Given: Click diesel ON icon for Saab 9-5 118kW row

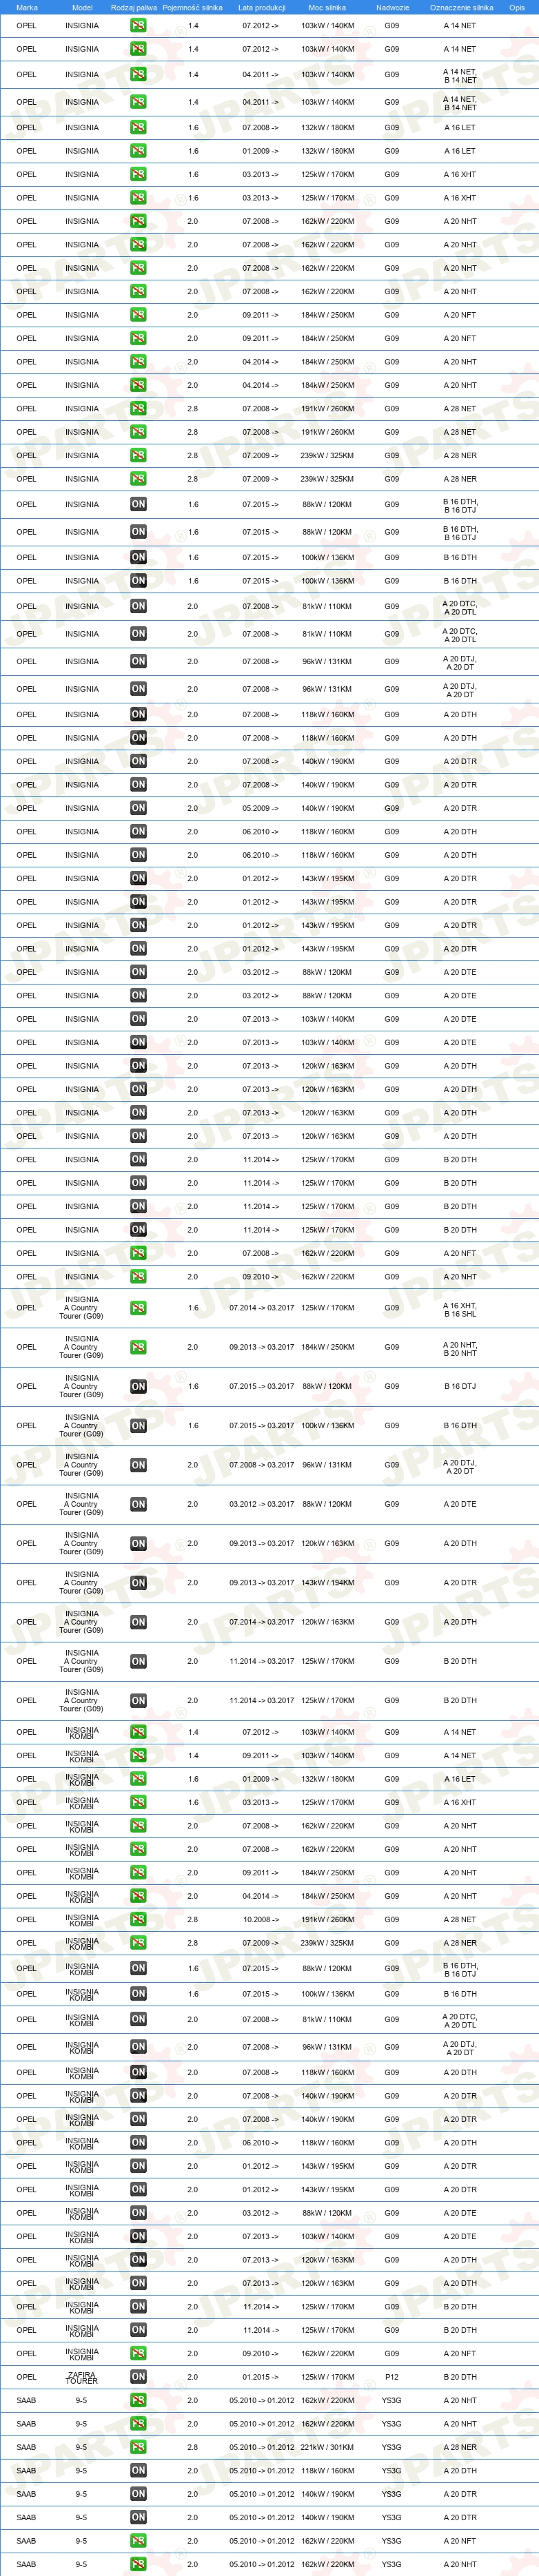Looking at the screenshot, I should tap(138, 2470).
